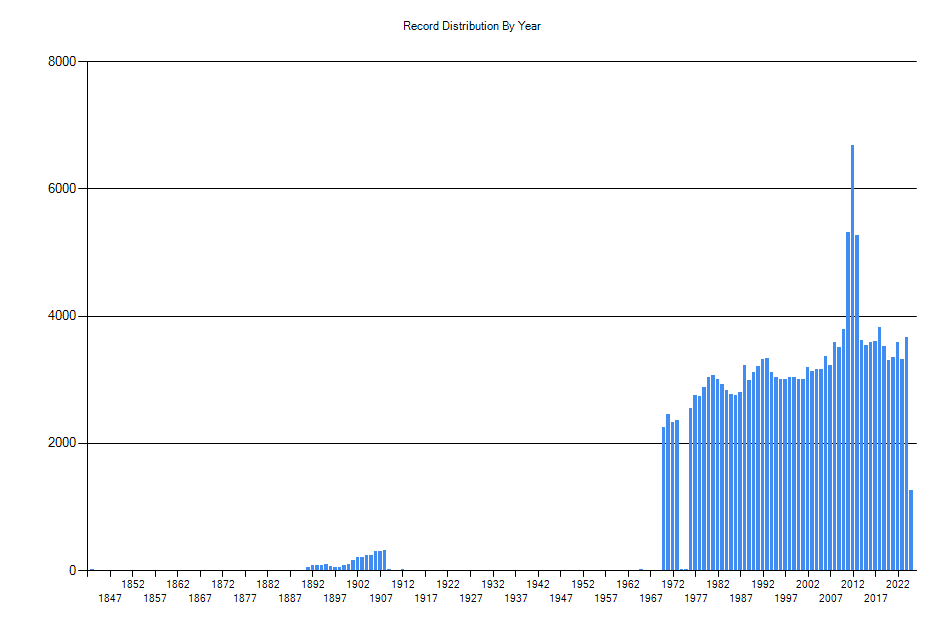This screenshot has height=630, width=945.
Task: Select the 2012 x-axis year label
Action: pyautogui.click(x=852, y=584)
